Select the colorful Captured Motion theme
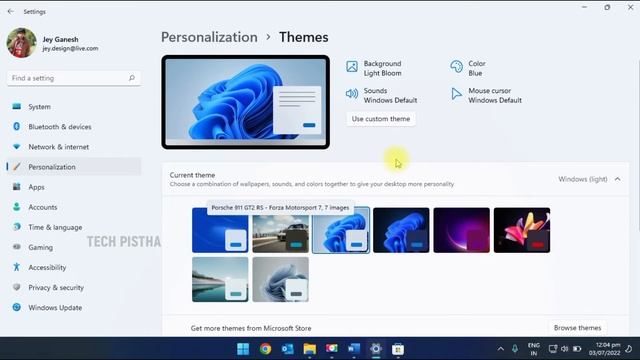Image resolution: width=640 pixels, height=360 pixels. [522, 230]
